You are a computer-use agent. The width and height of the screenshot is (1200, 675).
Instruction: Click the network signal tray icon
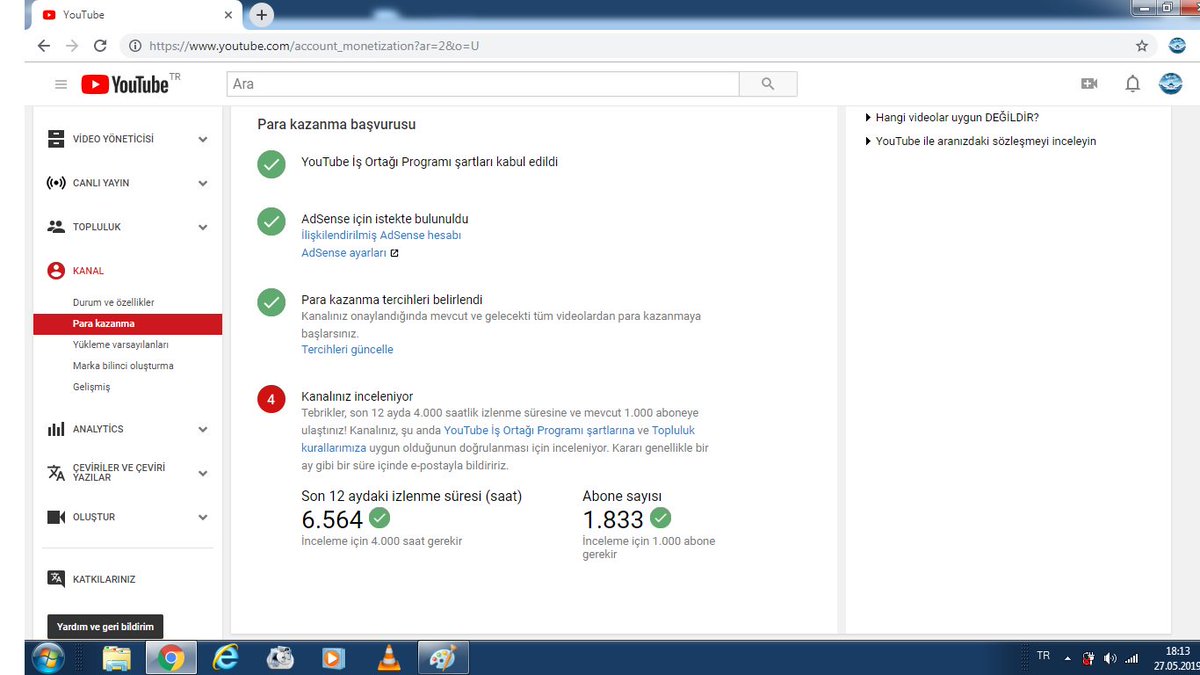(1132, 658)
